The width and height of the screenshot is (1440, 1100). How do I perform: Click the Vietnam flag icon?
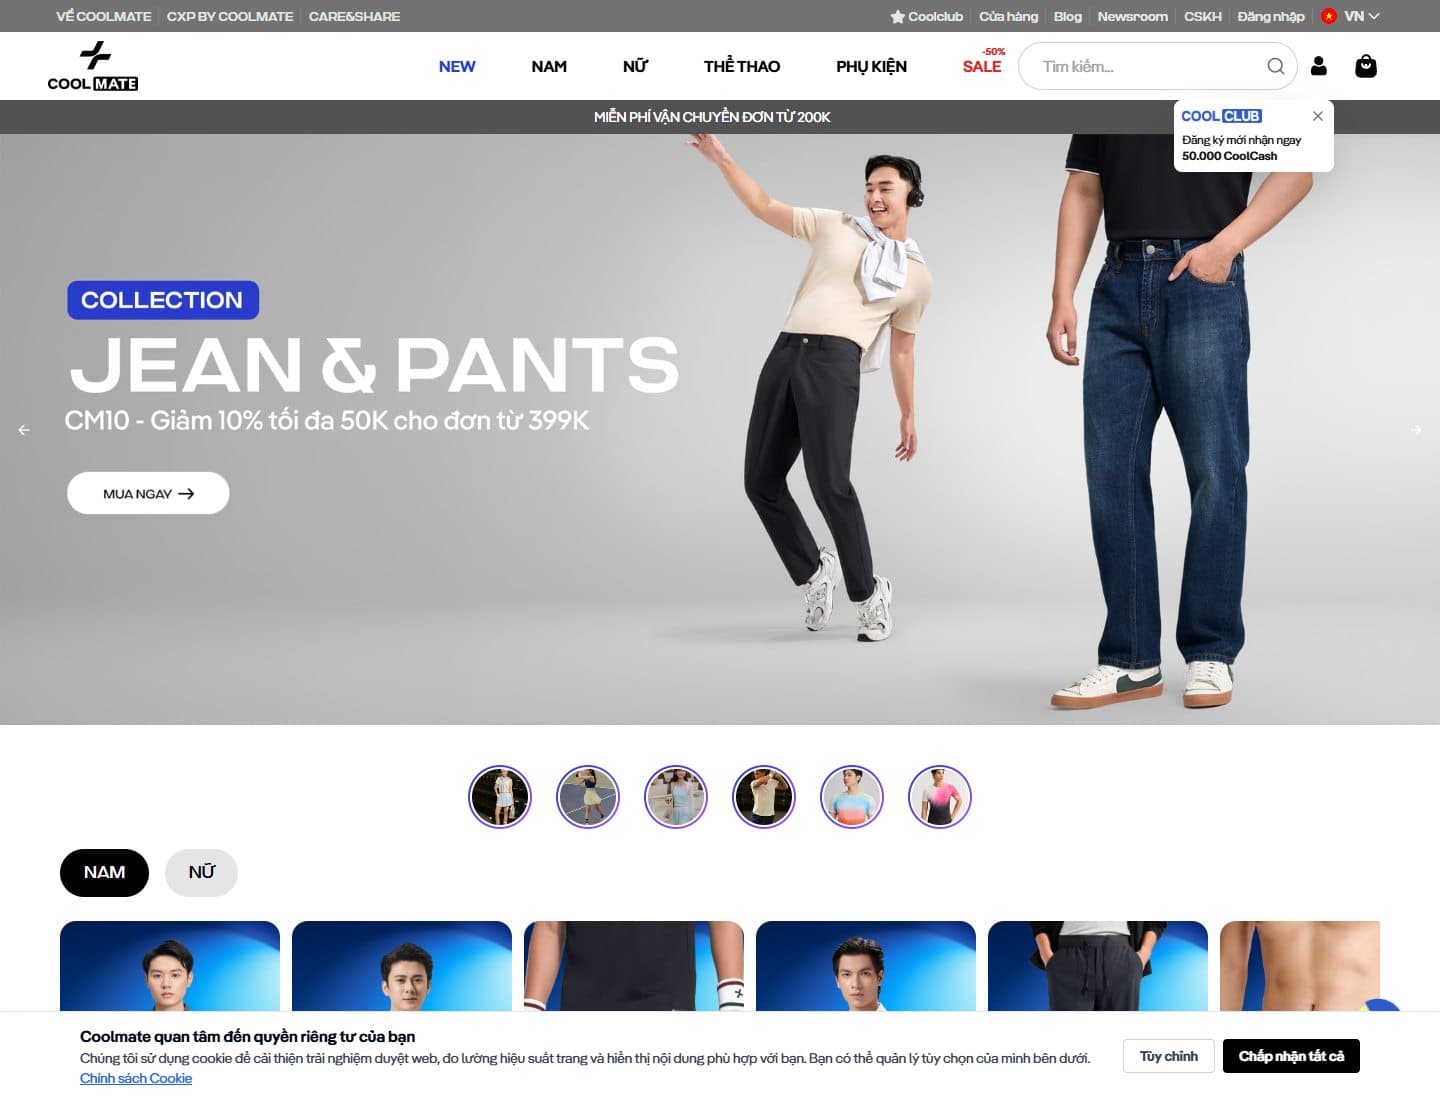(1329, 16)
